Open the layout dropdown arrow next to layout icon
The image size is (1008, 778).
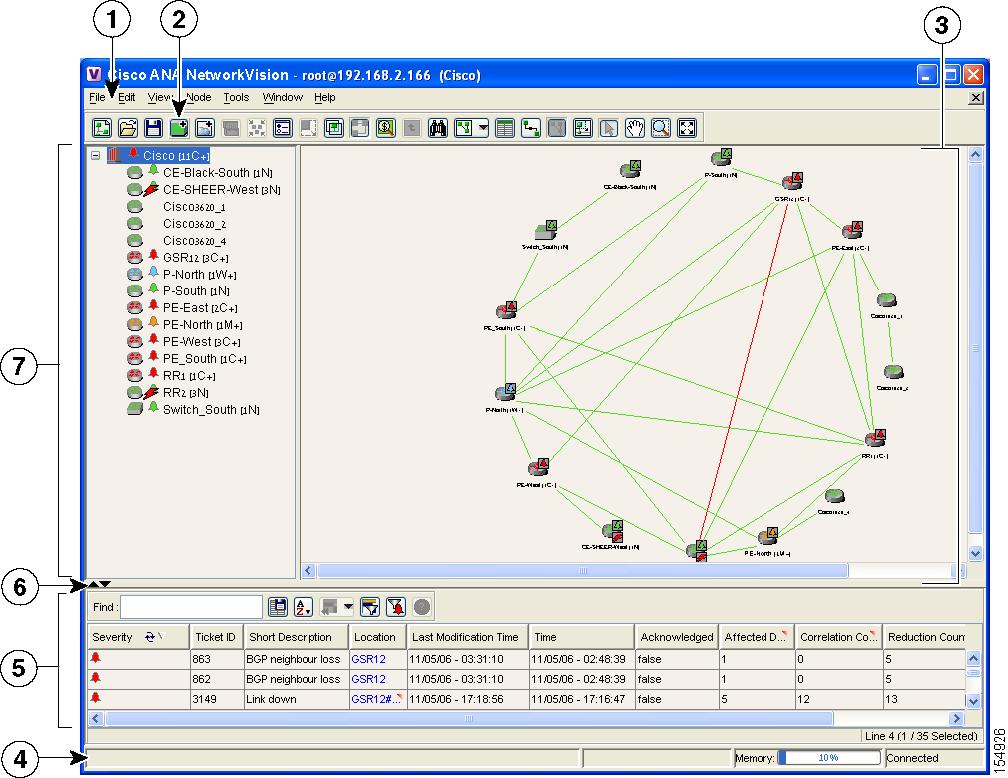click(x=483, y=128)
